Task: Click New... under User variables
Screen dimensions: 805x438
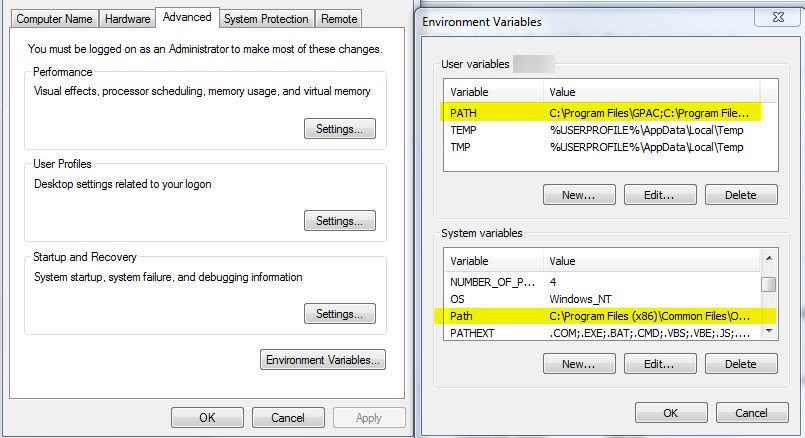Action: click(x=578, y=195)
